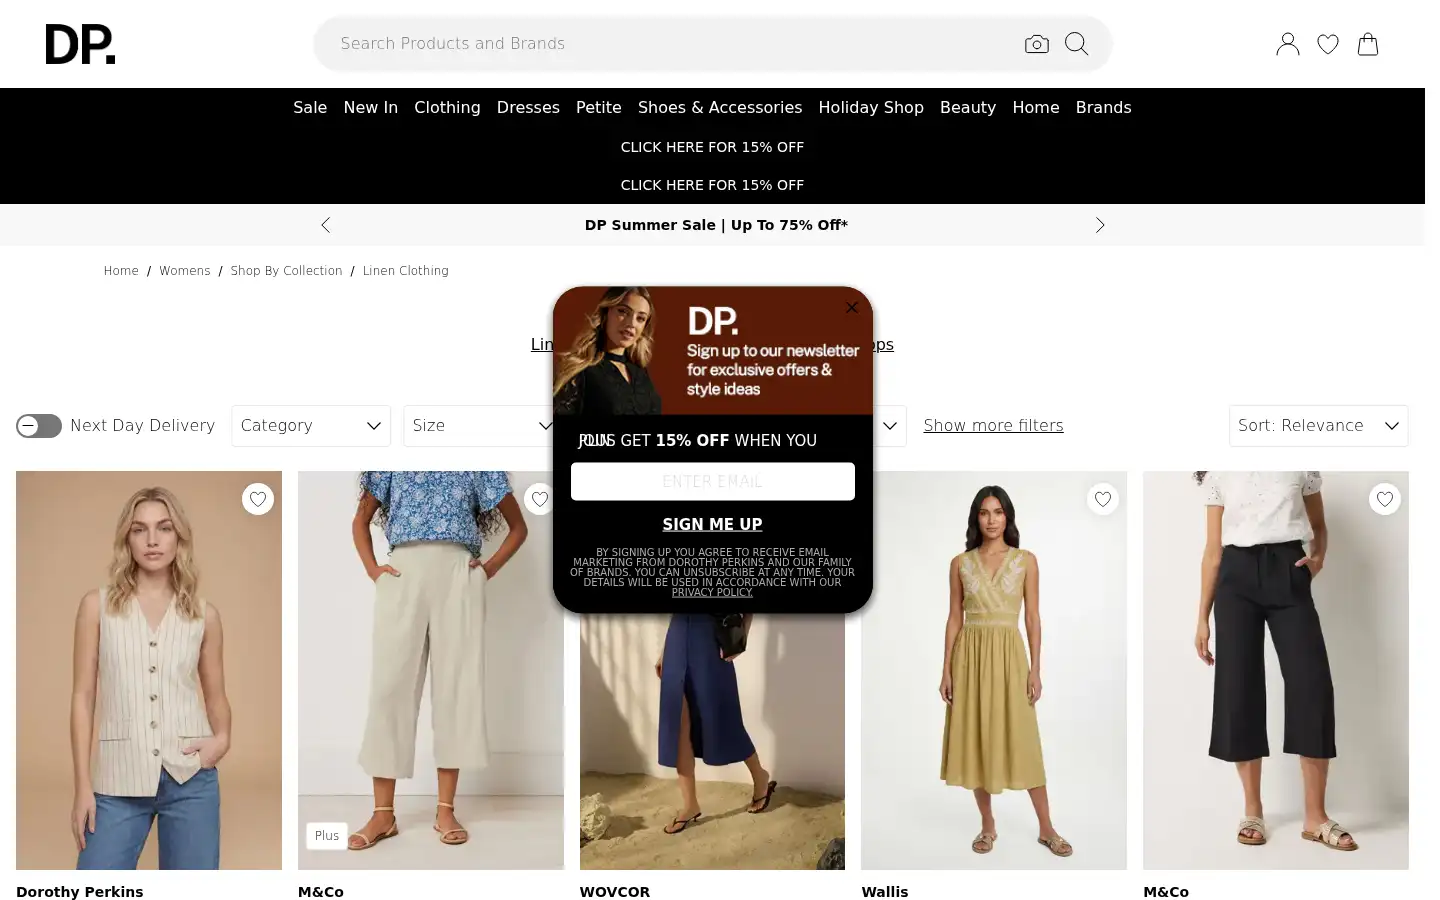The image size is (1440, 900).
Task: Focus the Enter Email field
Action: 713,481
